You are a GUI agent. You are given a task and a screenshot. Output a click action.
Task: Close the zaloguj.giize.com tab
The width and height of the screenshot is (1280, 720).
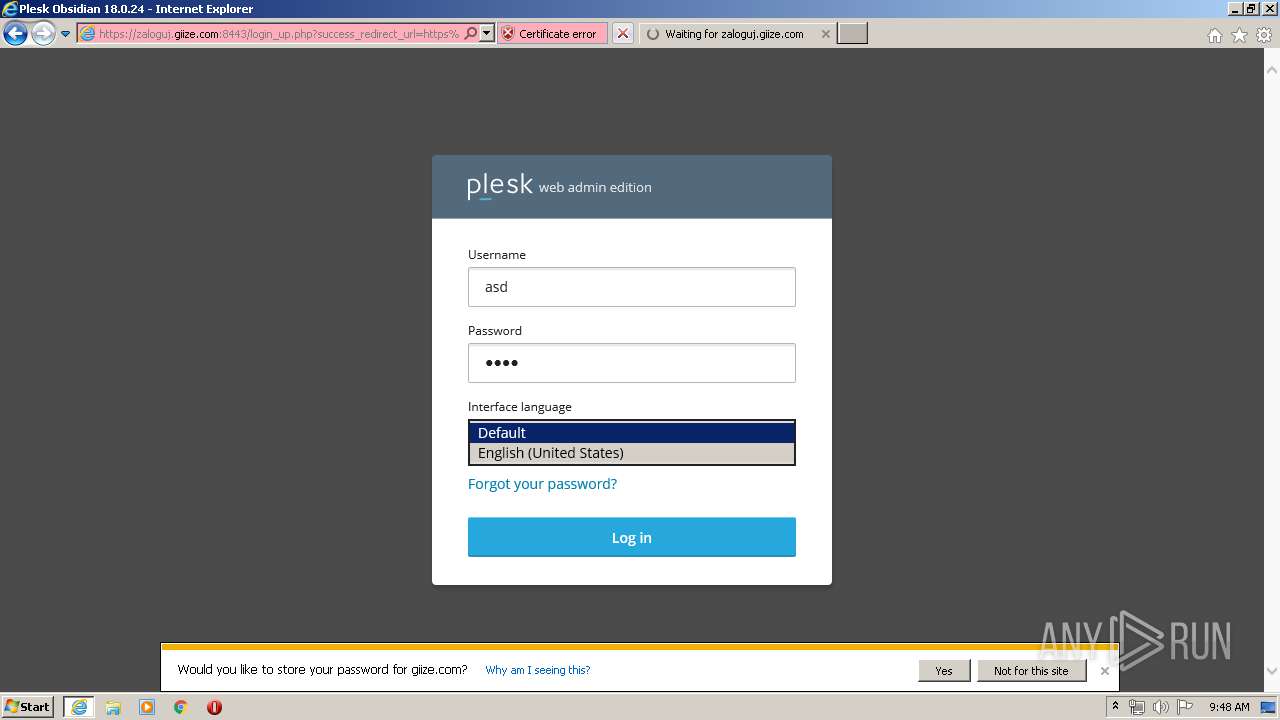tap(826, 34)
